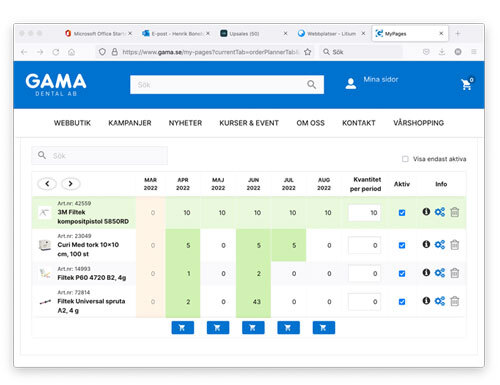
Task: Open Filtek Universal spruta product link
Action: [91, 306]
